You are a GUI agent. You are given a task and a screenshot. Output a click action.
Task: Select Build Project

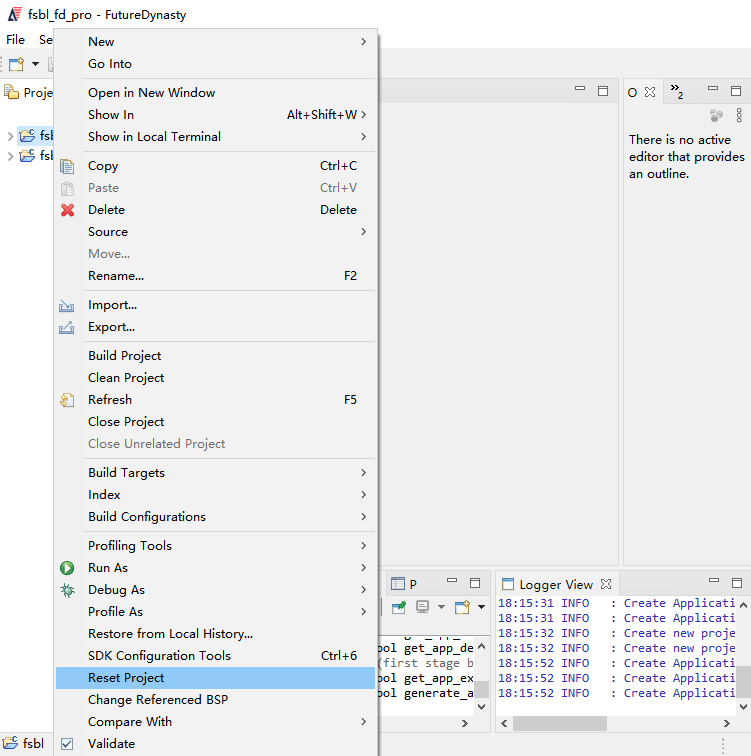pos(215,355)
